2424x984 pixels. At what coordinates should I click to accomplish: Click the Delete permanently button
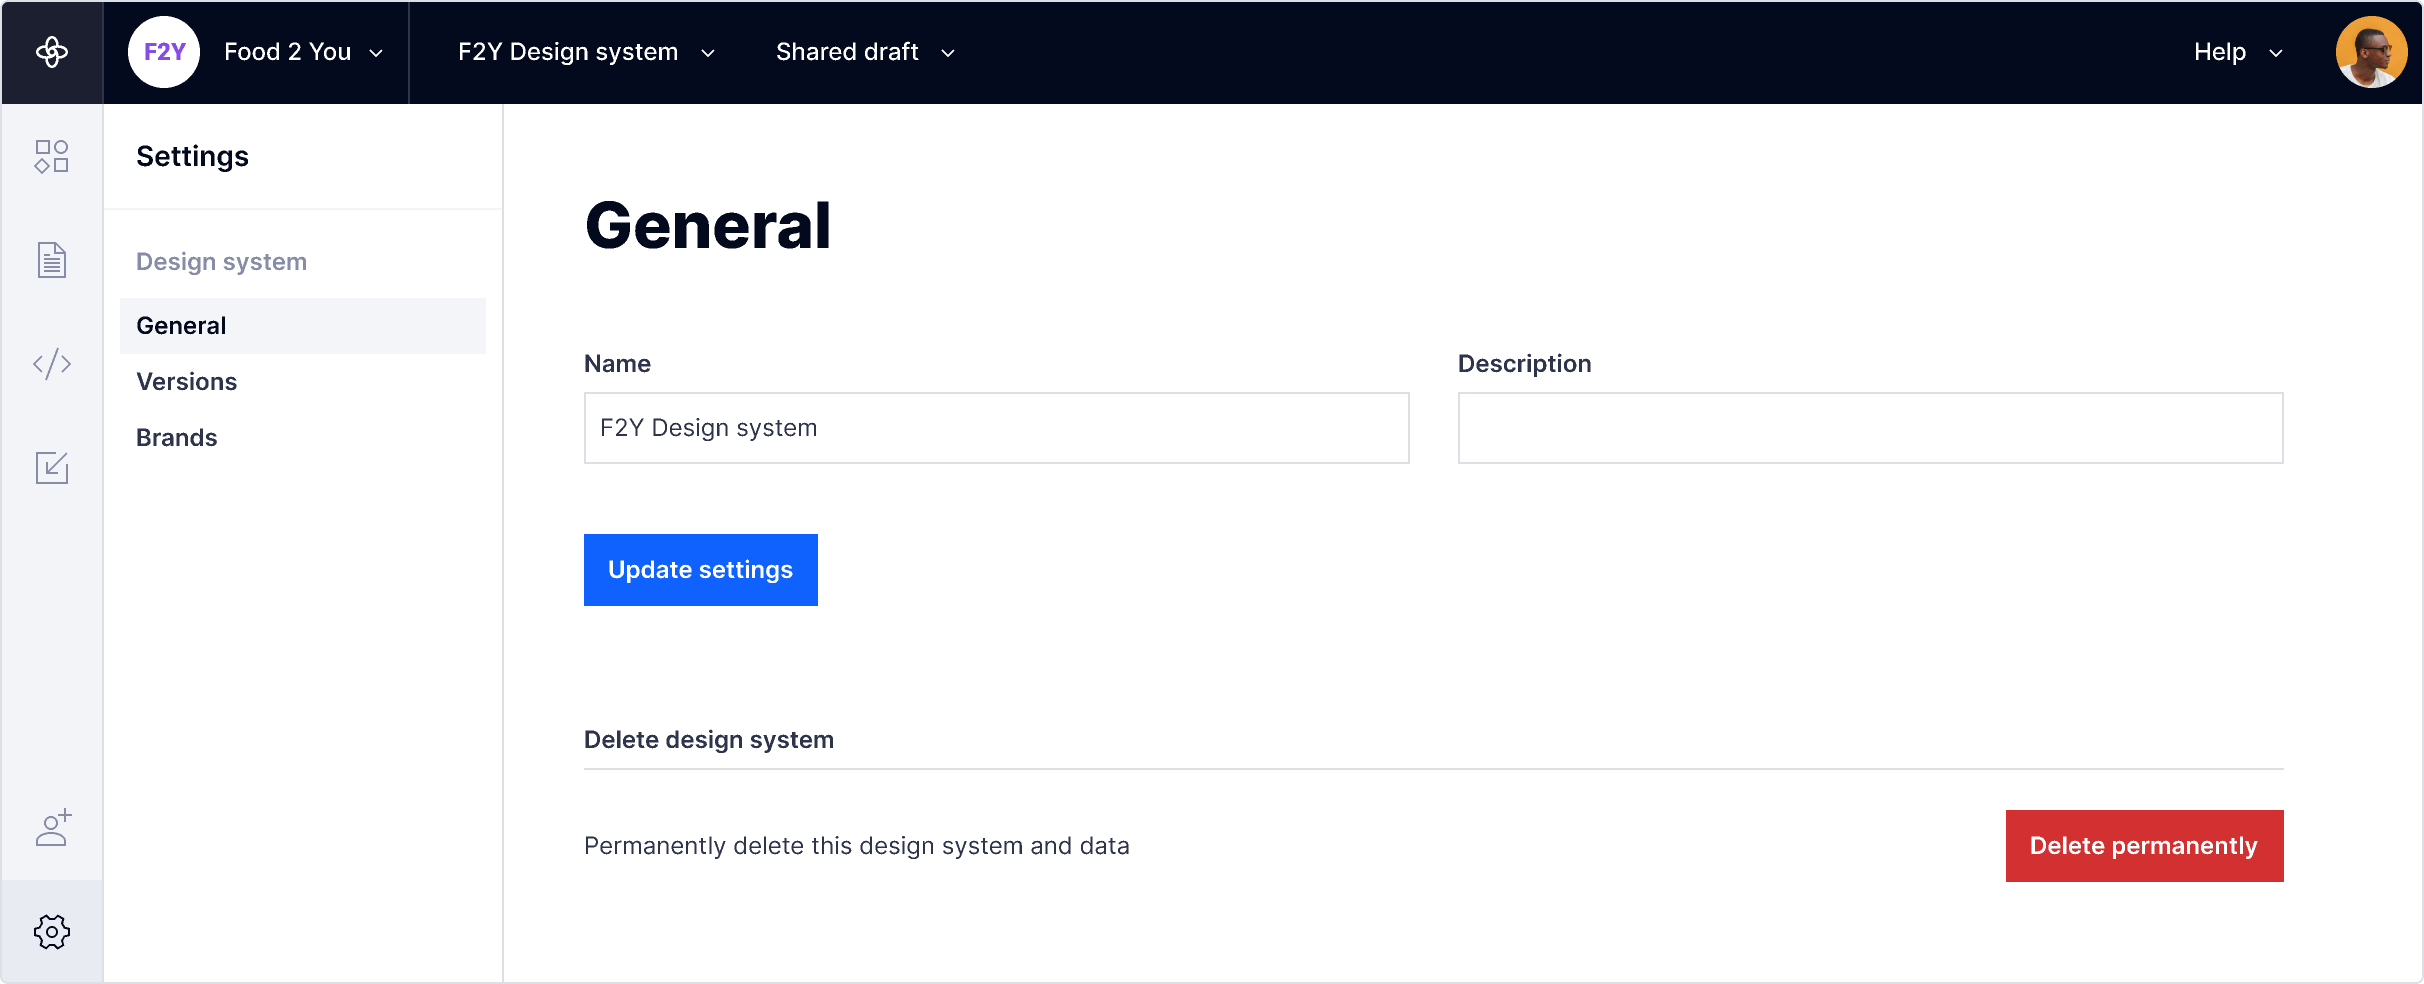point(2144,845)
